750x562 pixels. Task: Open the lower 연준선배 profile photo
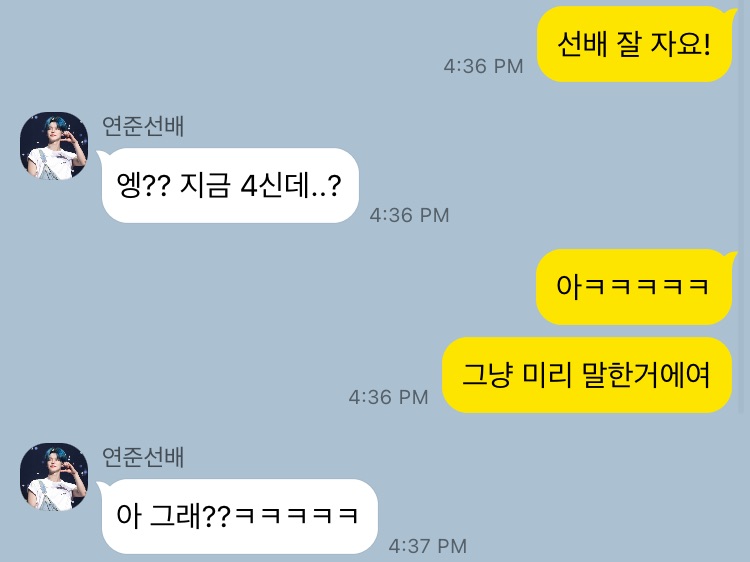click(54, 477)
